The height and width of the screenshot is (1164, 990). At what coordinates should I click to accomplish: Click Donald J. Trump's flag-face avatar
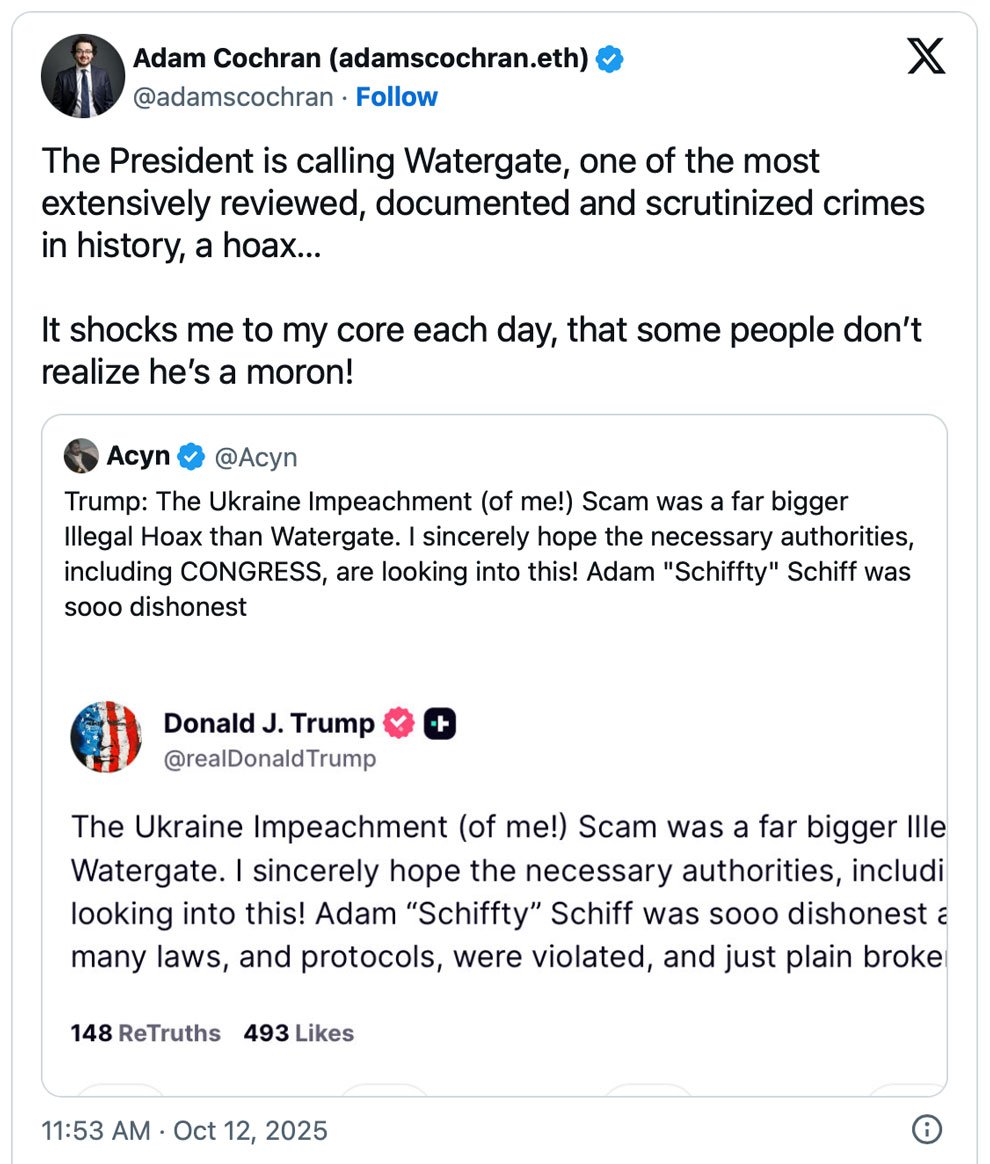106,738
